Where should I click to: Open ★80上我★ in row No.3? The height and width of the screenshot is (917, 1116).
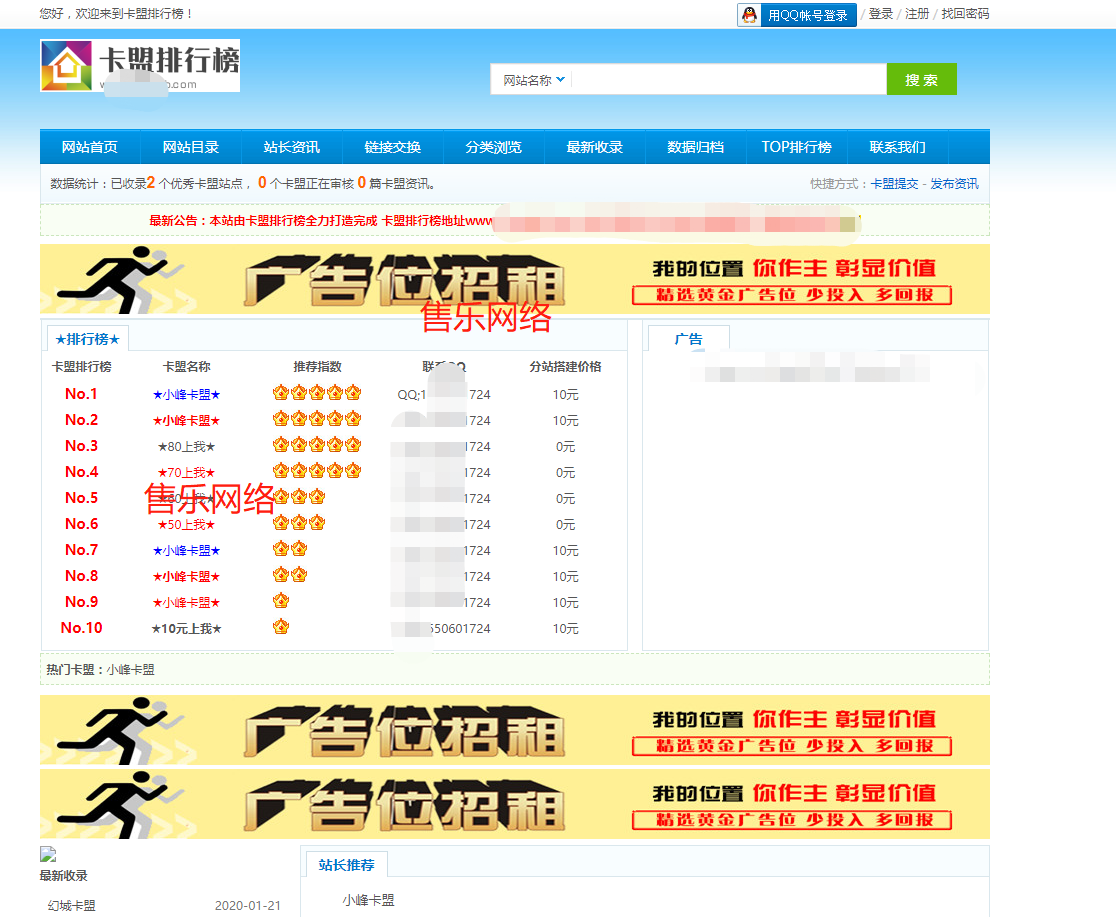pyautogui.click(x=186, y=446)
